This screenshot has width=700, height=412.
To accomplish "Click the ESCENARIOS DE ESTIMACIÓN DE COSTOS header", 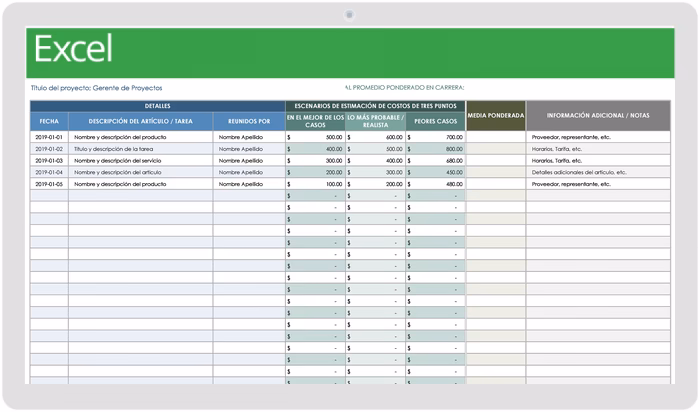I will pos(375,106).
